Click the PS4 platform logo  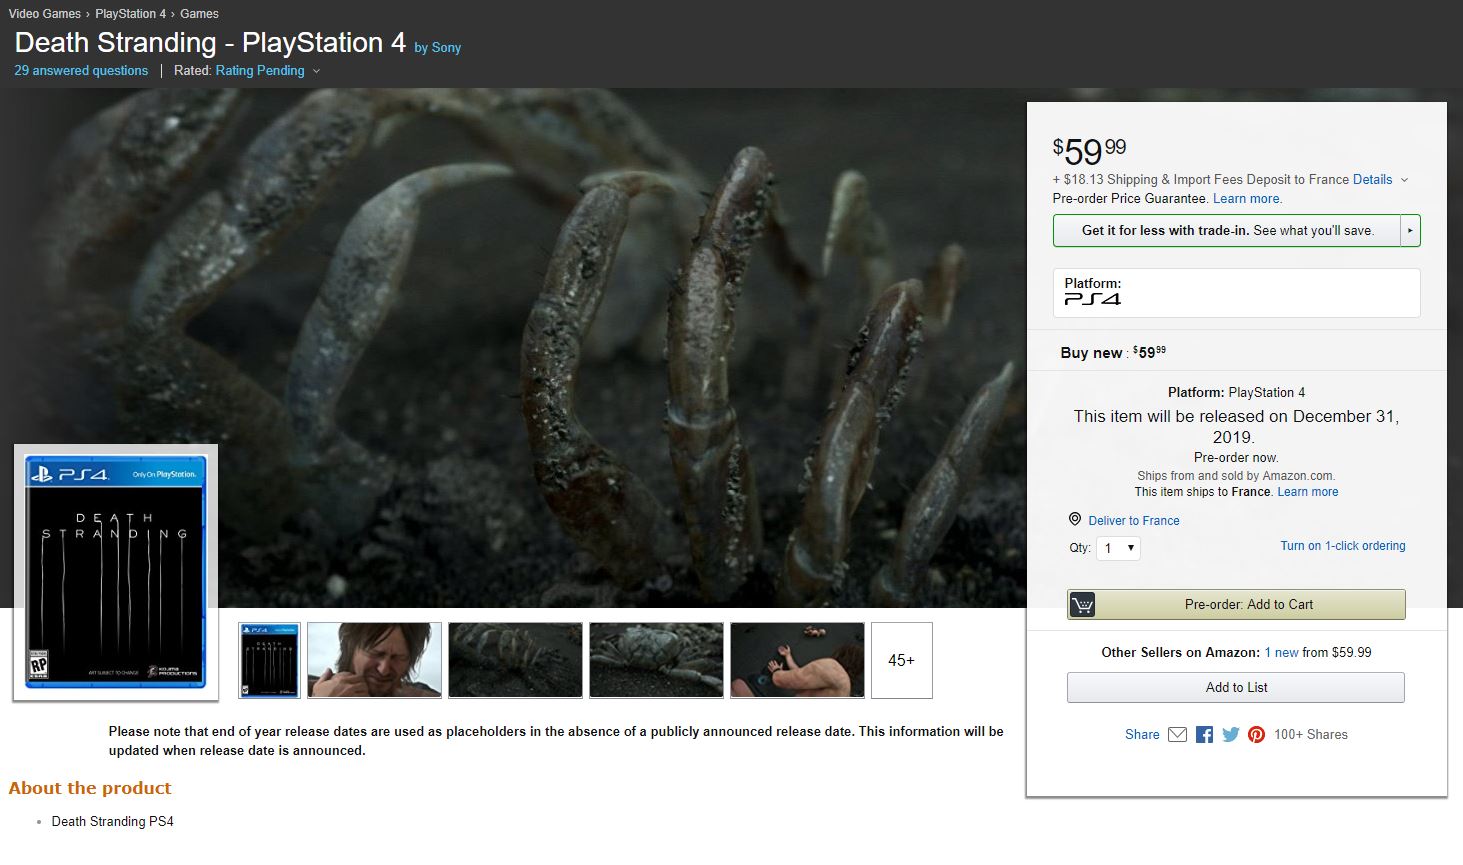coord(1092,299)
